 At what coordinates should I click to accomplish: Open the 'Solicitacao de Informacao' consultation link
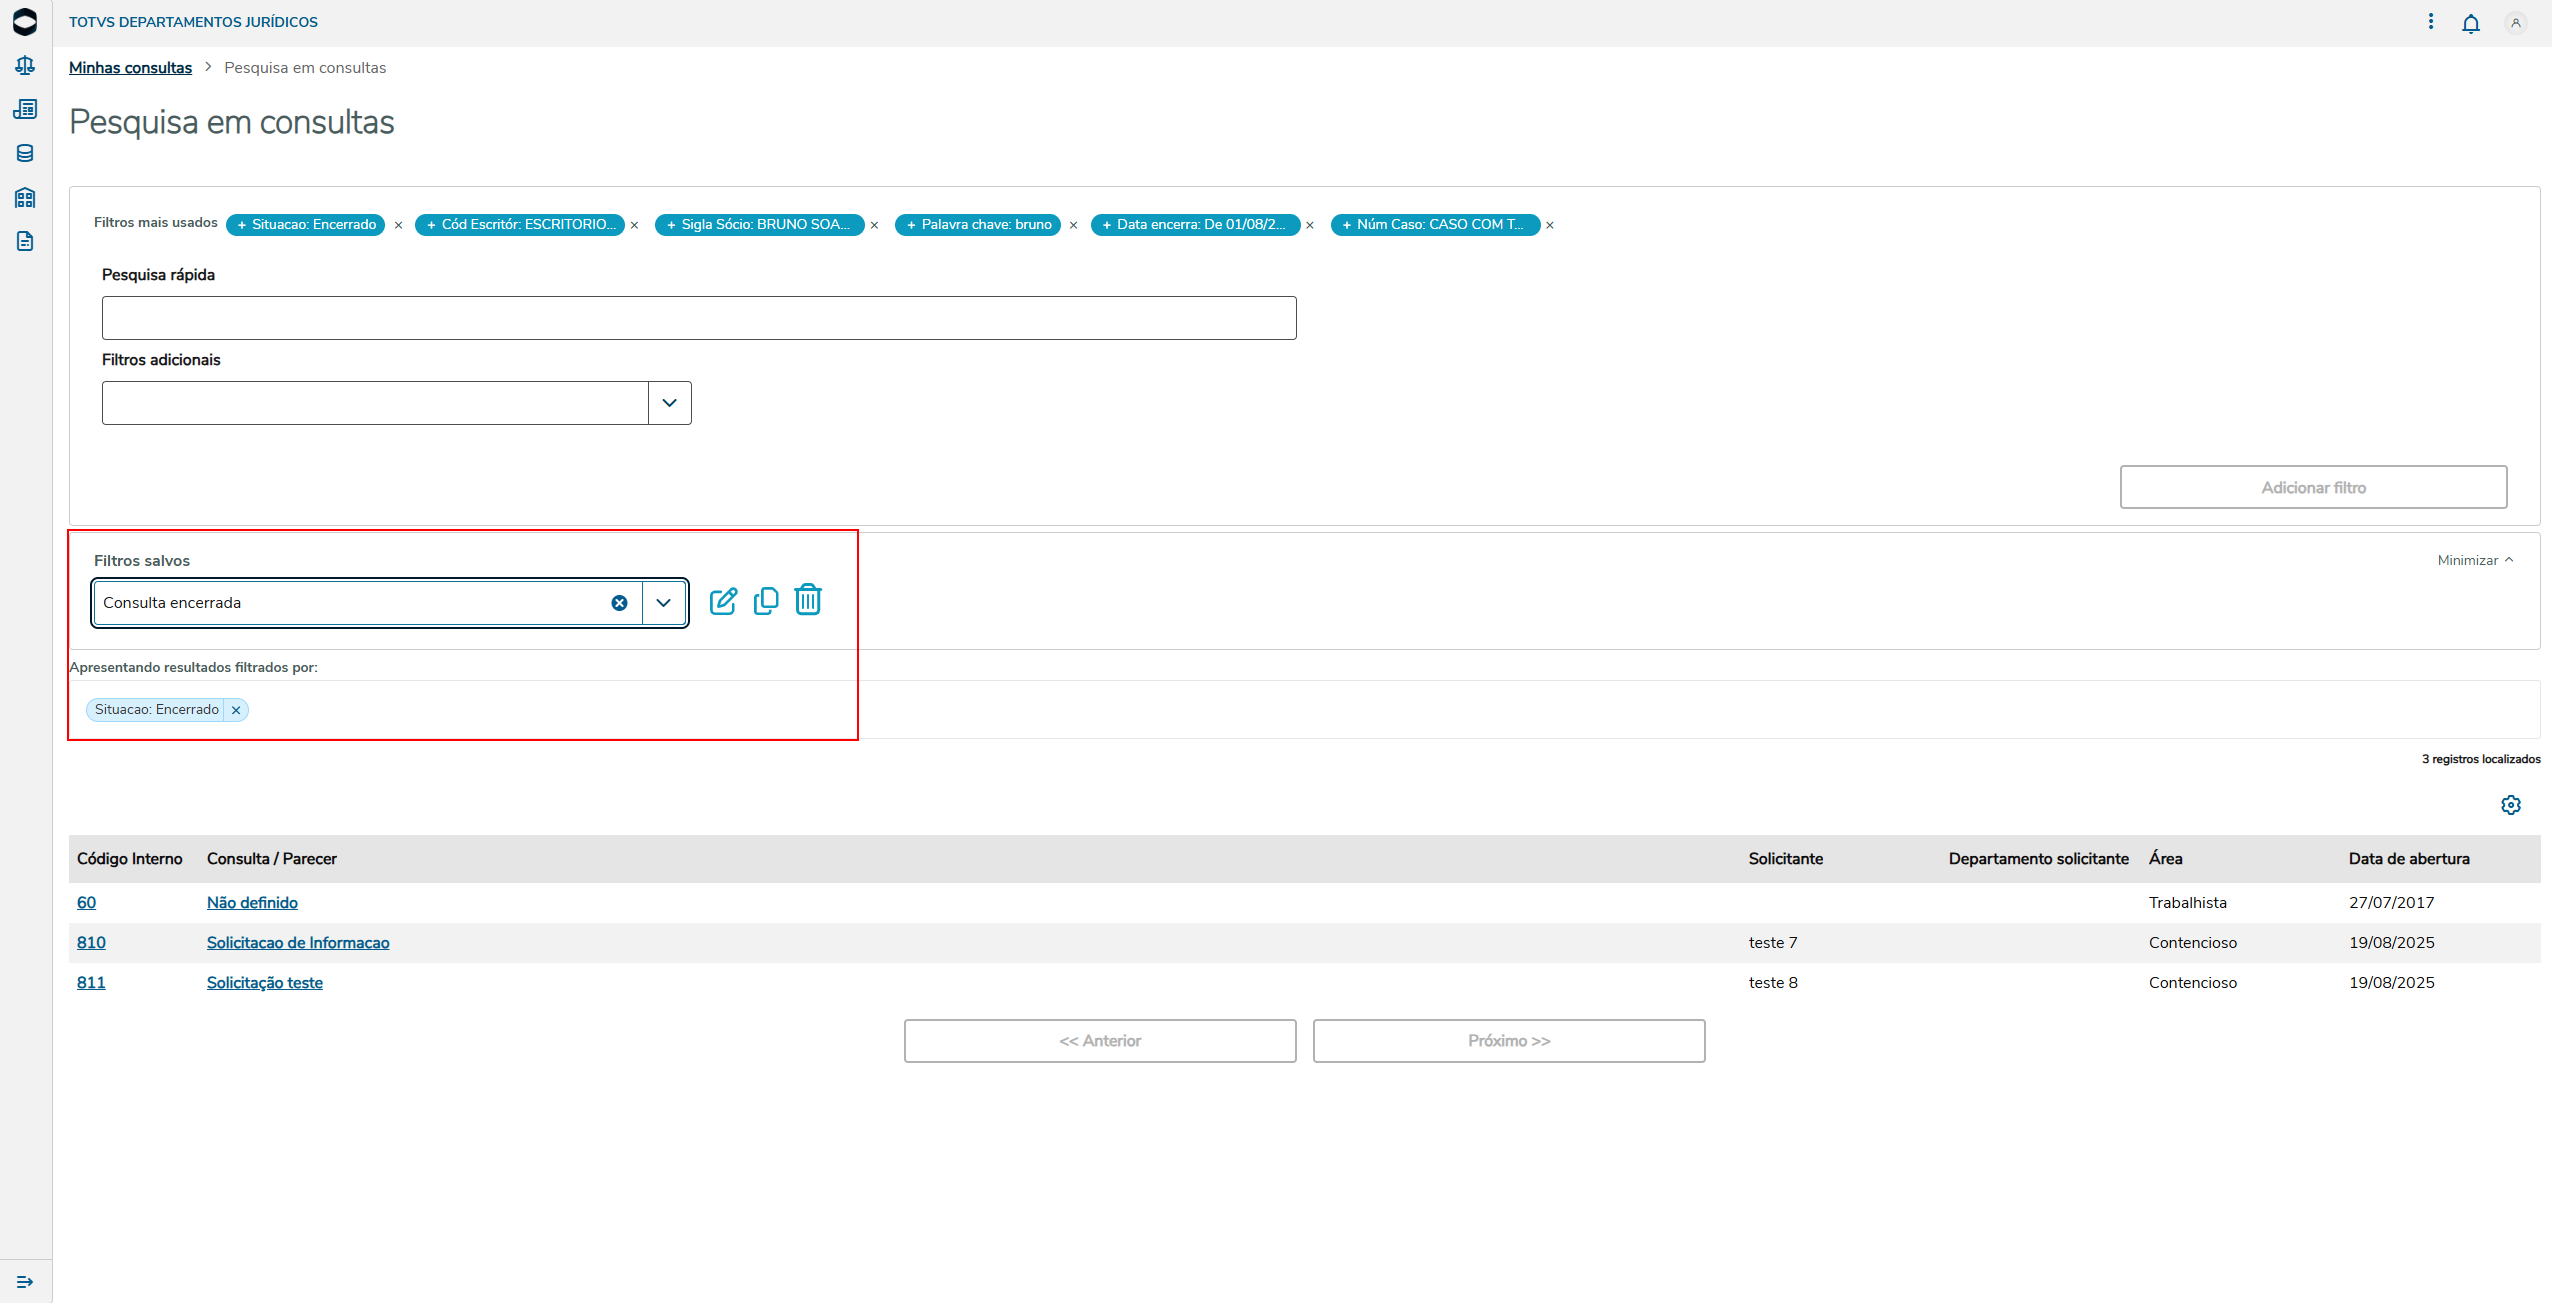[x=298, y=943]
